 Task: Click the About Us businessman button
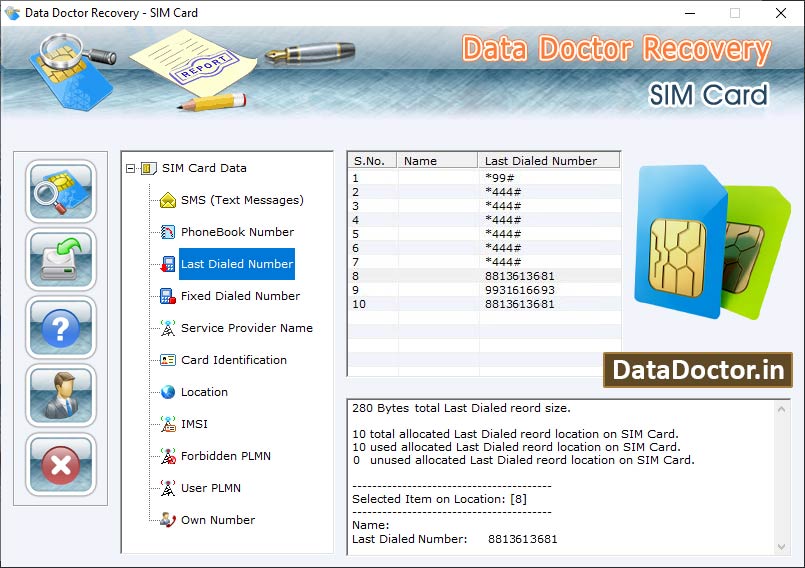point(61,396)
